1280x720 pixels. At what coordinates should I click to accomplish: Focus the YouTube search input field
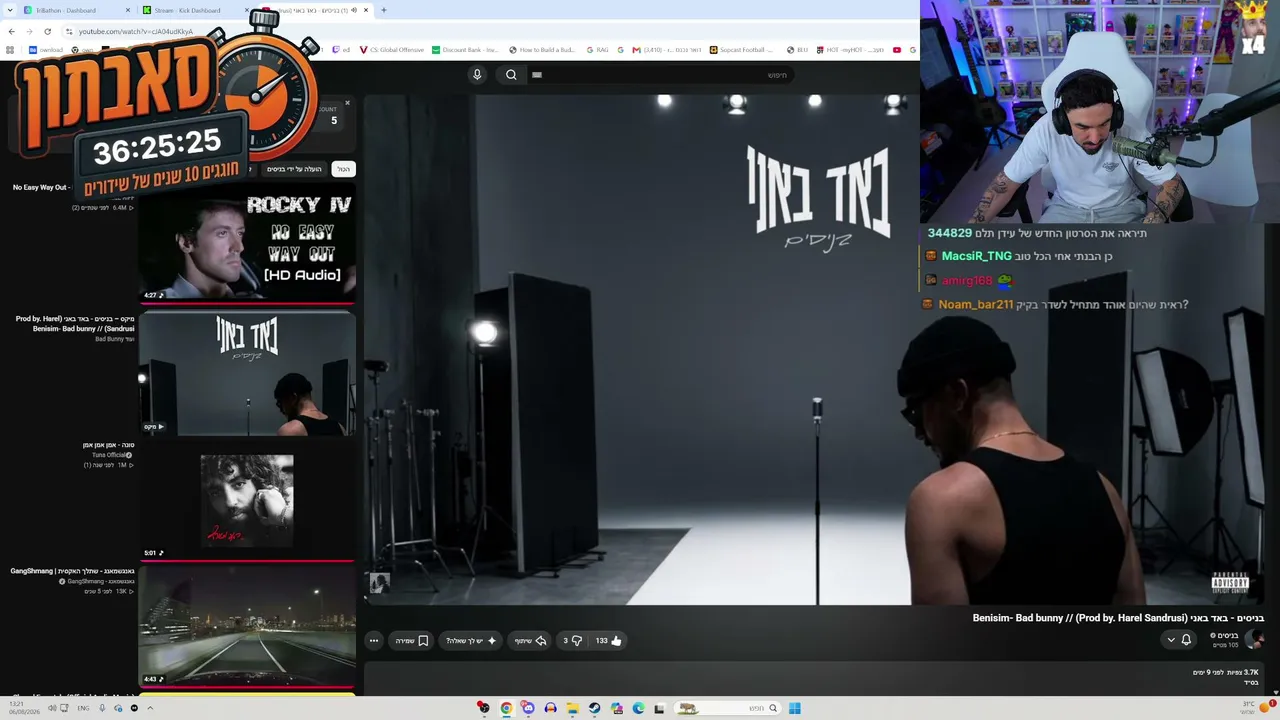coord(661,75)
